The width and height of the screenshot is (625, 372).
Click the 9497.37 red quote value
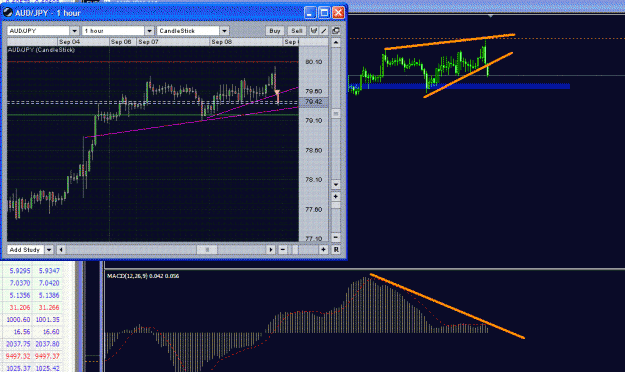(x=47, y=356)
